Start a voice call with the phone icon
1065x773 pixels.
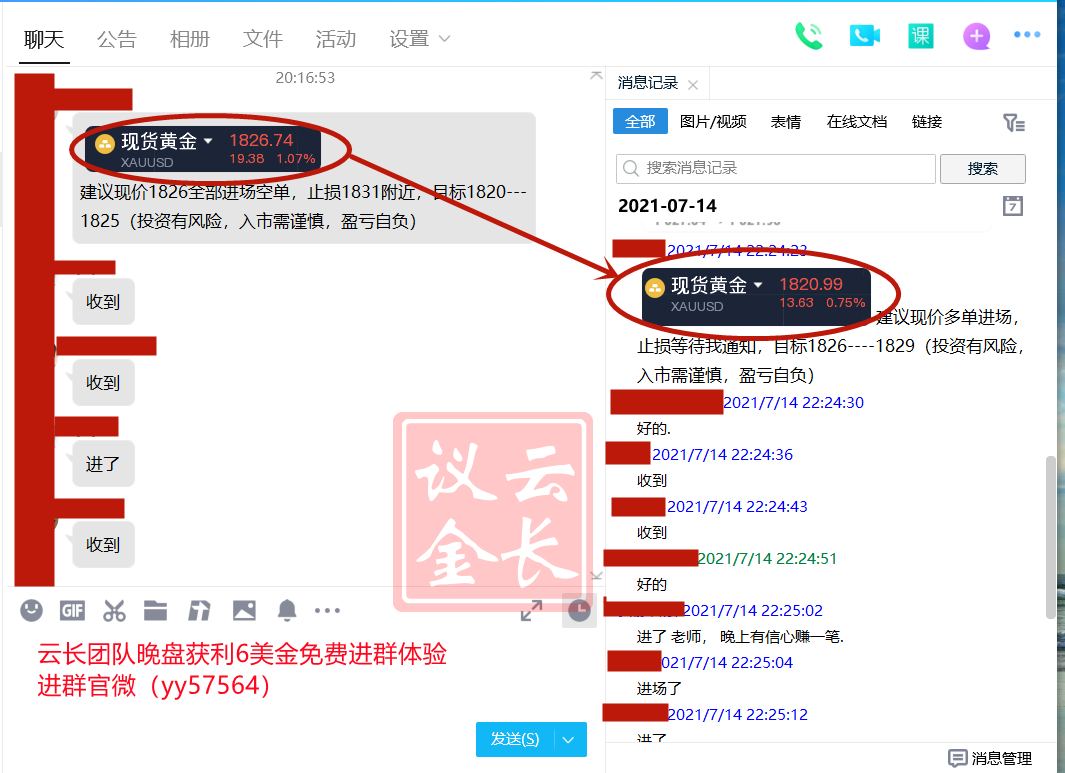click(x=809, y=36)
